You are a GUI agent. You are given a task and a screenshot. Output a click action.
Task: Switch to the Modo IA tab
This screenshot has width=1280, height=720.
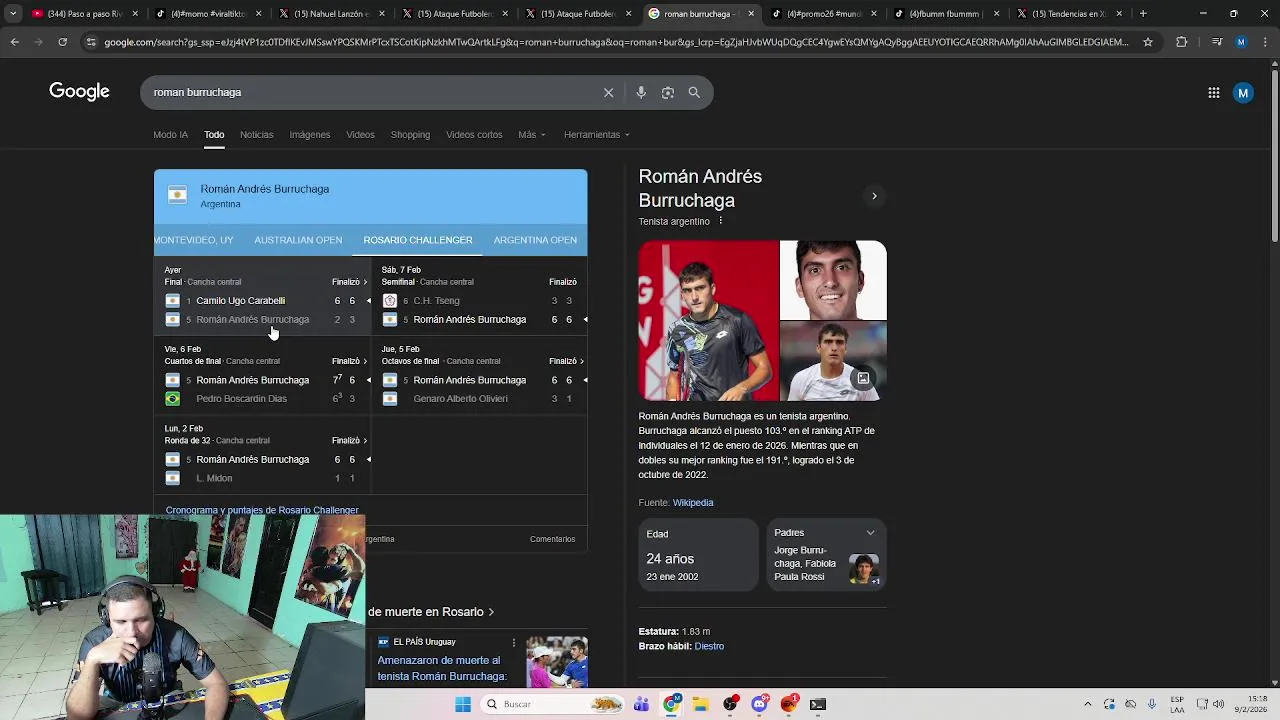(170, 134)
